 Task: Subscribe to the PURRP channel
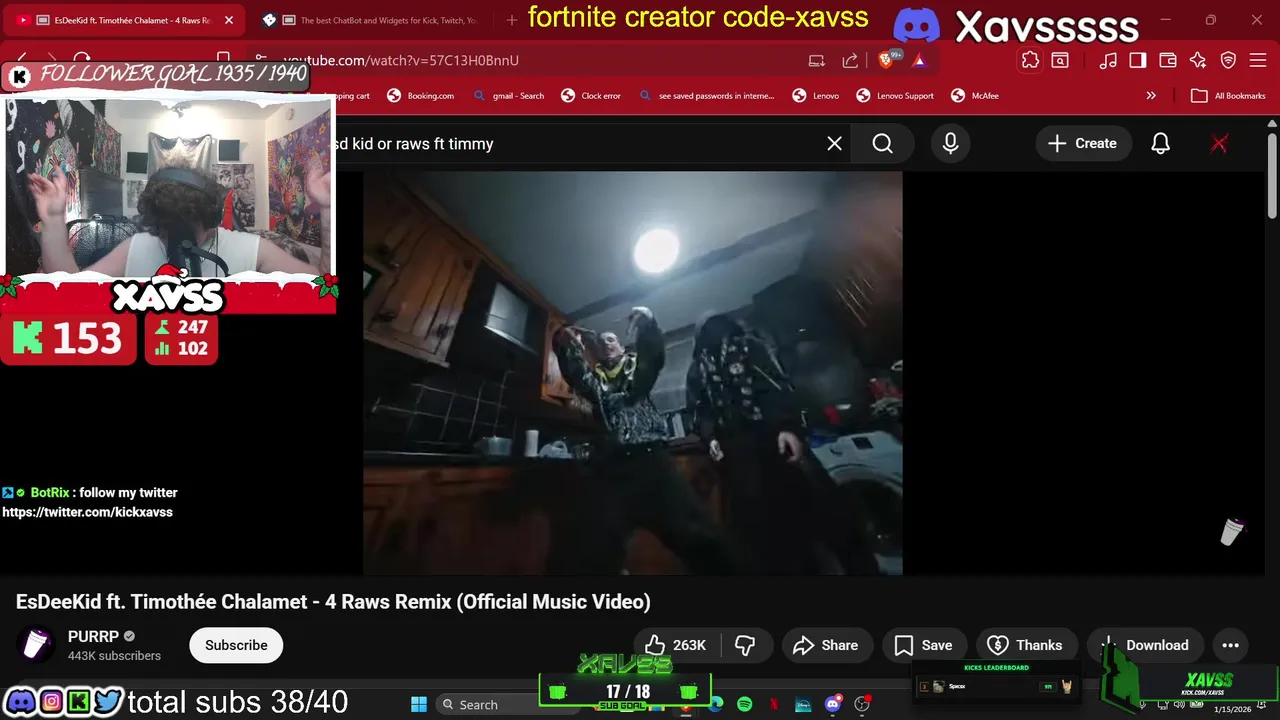[236, 645]
